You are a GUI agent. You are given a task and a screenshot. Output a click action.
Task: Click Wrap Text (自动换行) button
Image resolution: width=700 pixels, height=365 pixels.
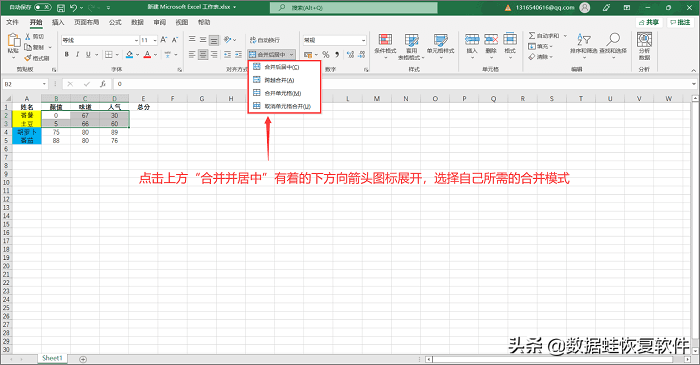pyautogui.click(x=265, y=40)
